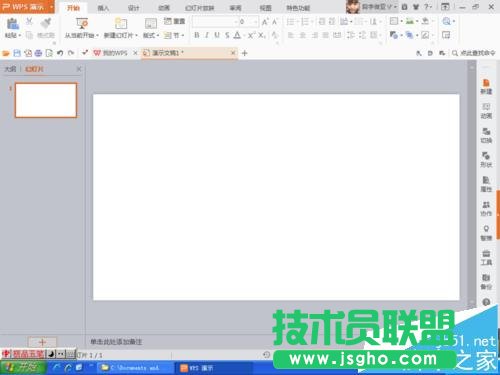
Task: Select slide 1 thumbnail
Action: (46, 100)
